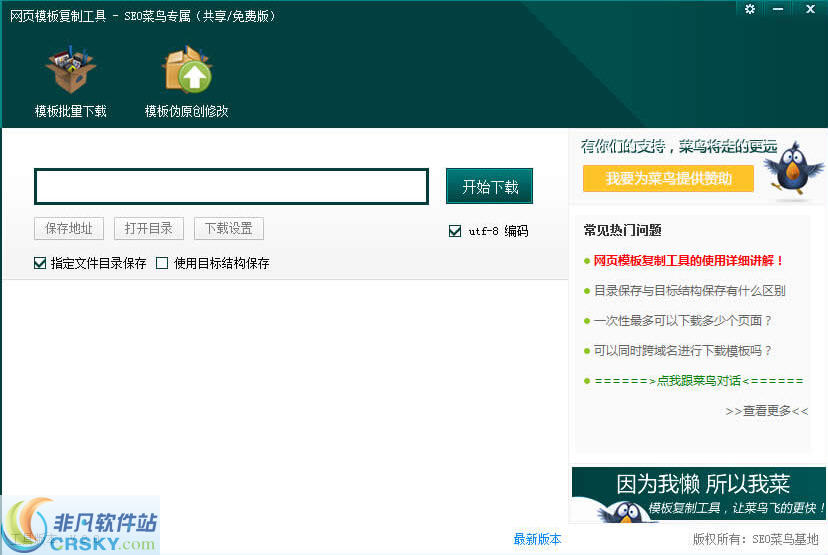Open settings gear in title bar
Screen dimensions: 828x555
750,9
